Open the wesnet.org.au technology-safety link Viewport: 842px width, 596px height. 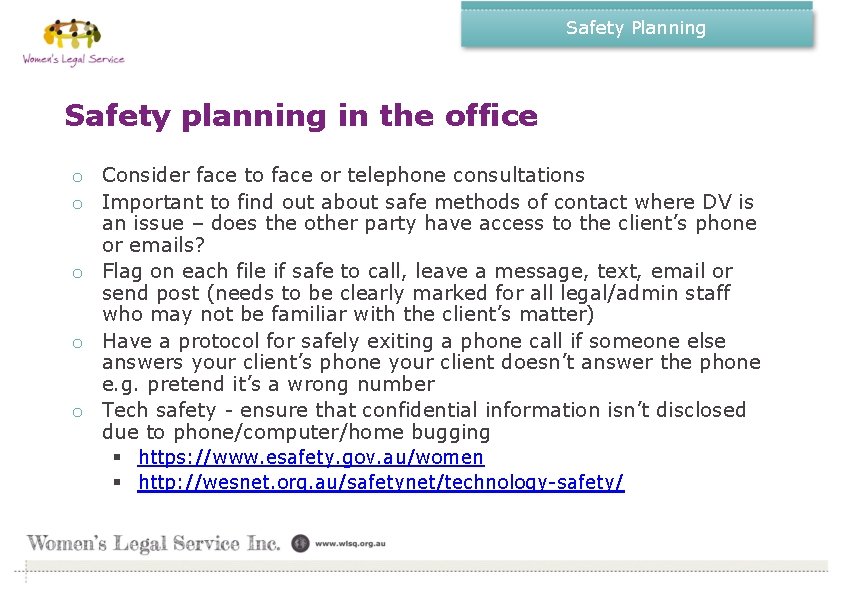click(x=381, y=483)
